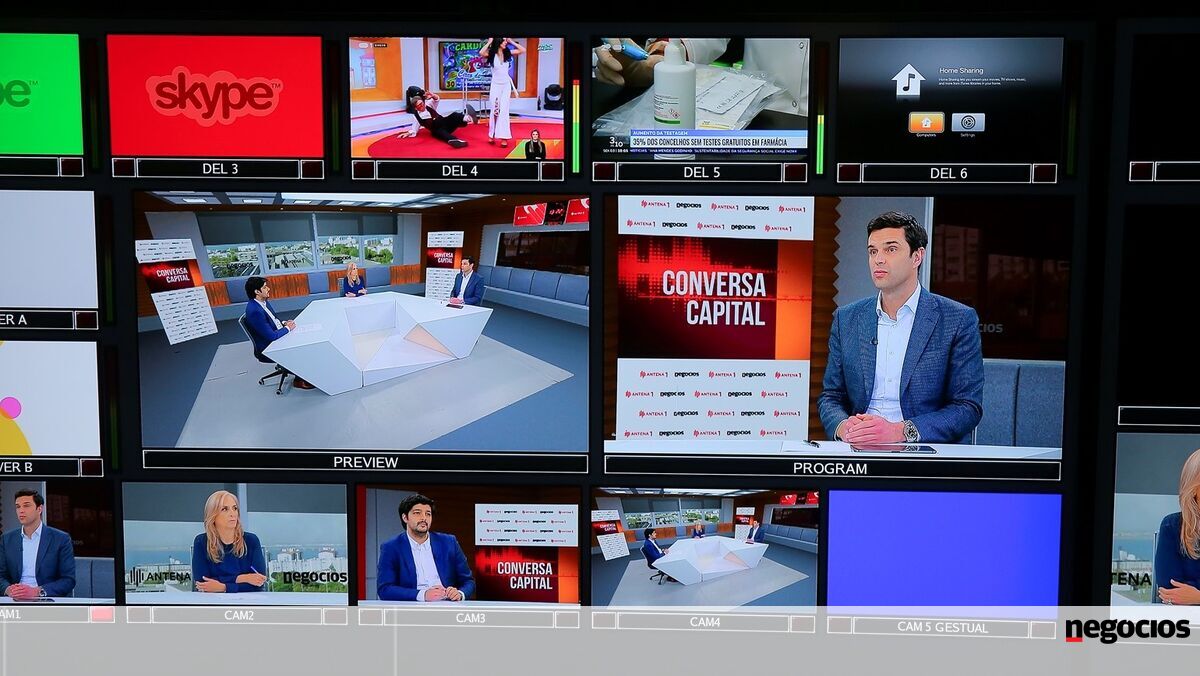The width and height of the screenshot is (1200, 676).
Task: Select the green Skype tile at top left
Action: click(x=40, y=94)
